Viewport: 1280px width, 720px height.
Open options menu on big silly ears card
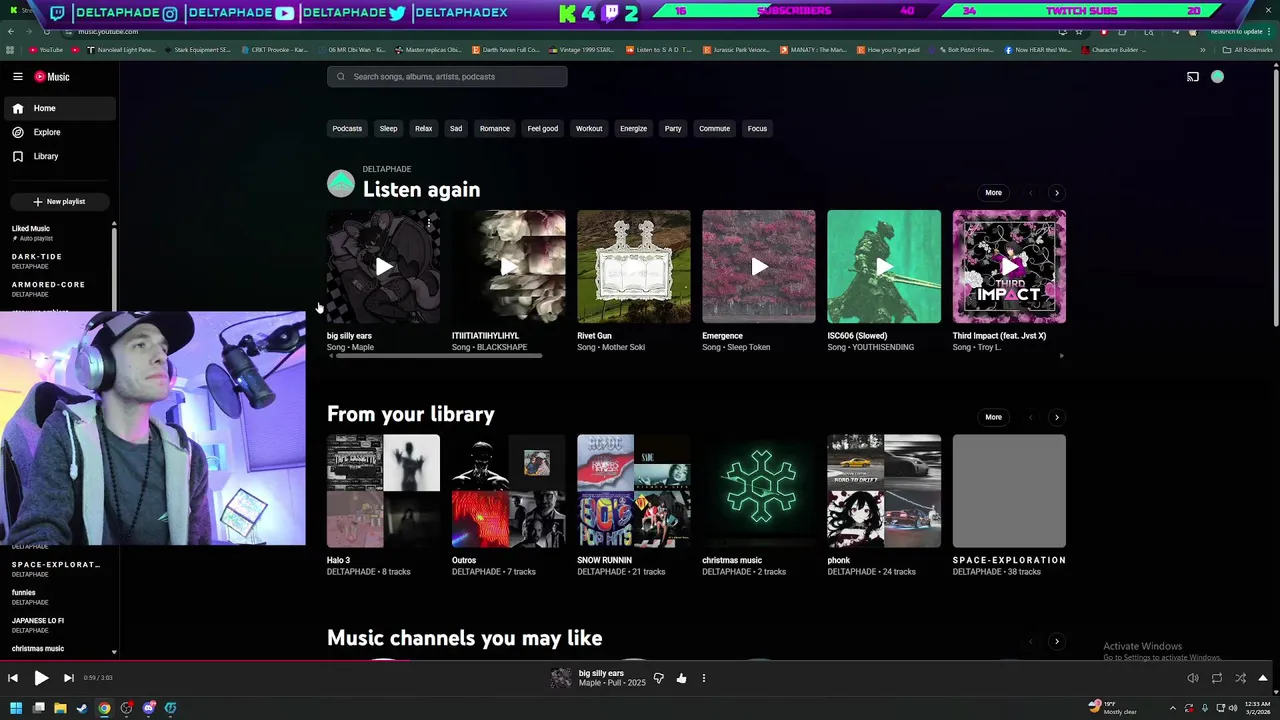point(429,222)
